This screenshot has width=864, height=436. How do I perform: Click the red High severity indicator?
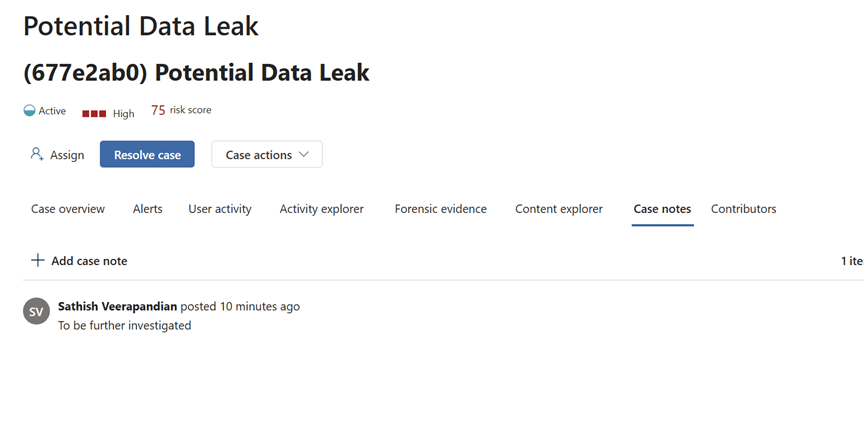(x=94, y=113)
